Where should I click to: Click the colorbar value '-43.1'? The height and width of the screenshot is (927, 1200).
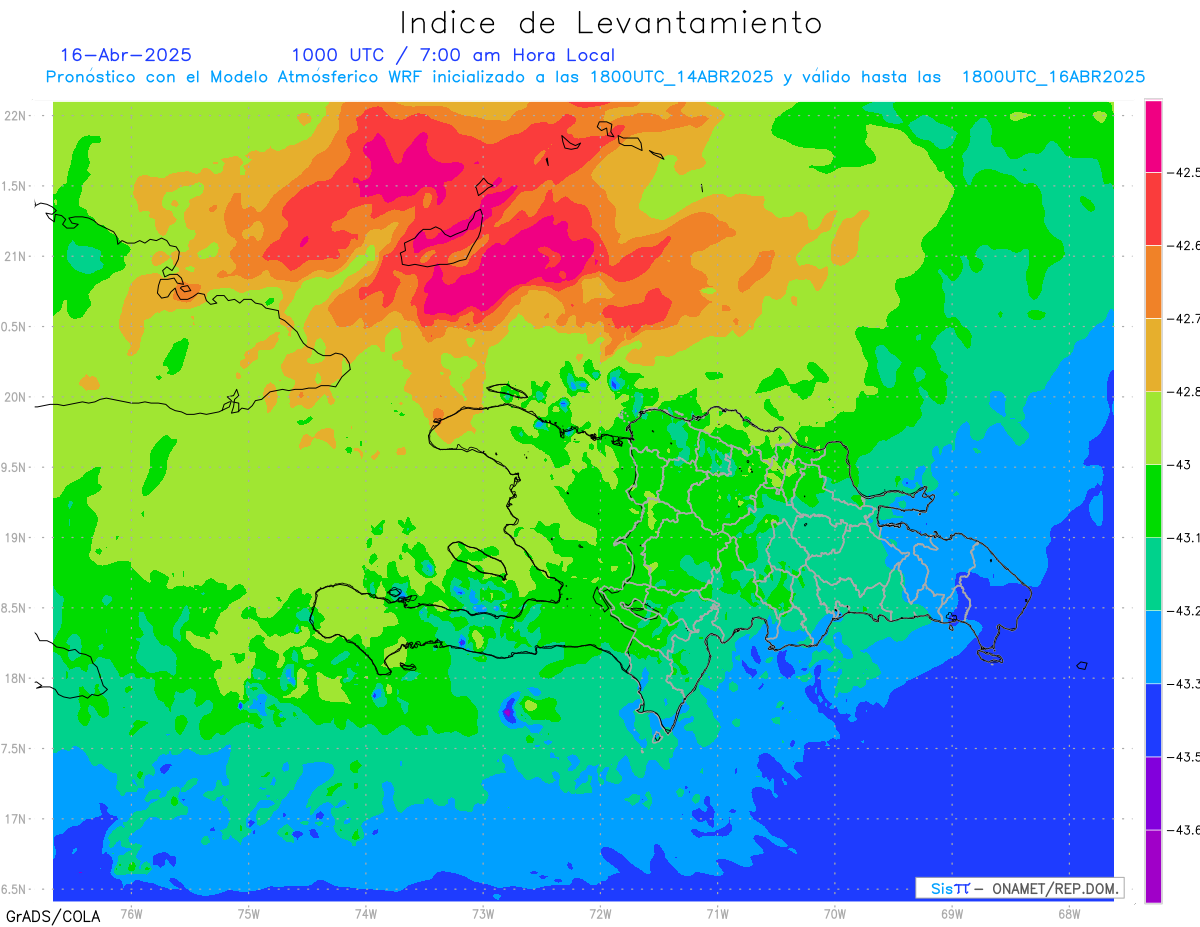(x=1186, y=537)
